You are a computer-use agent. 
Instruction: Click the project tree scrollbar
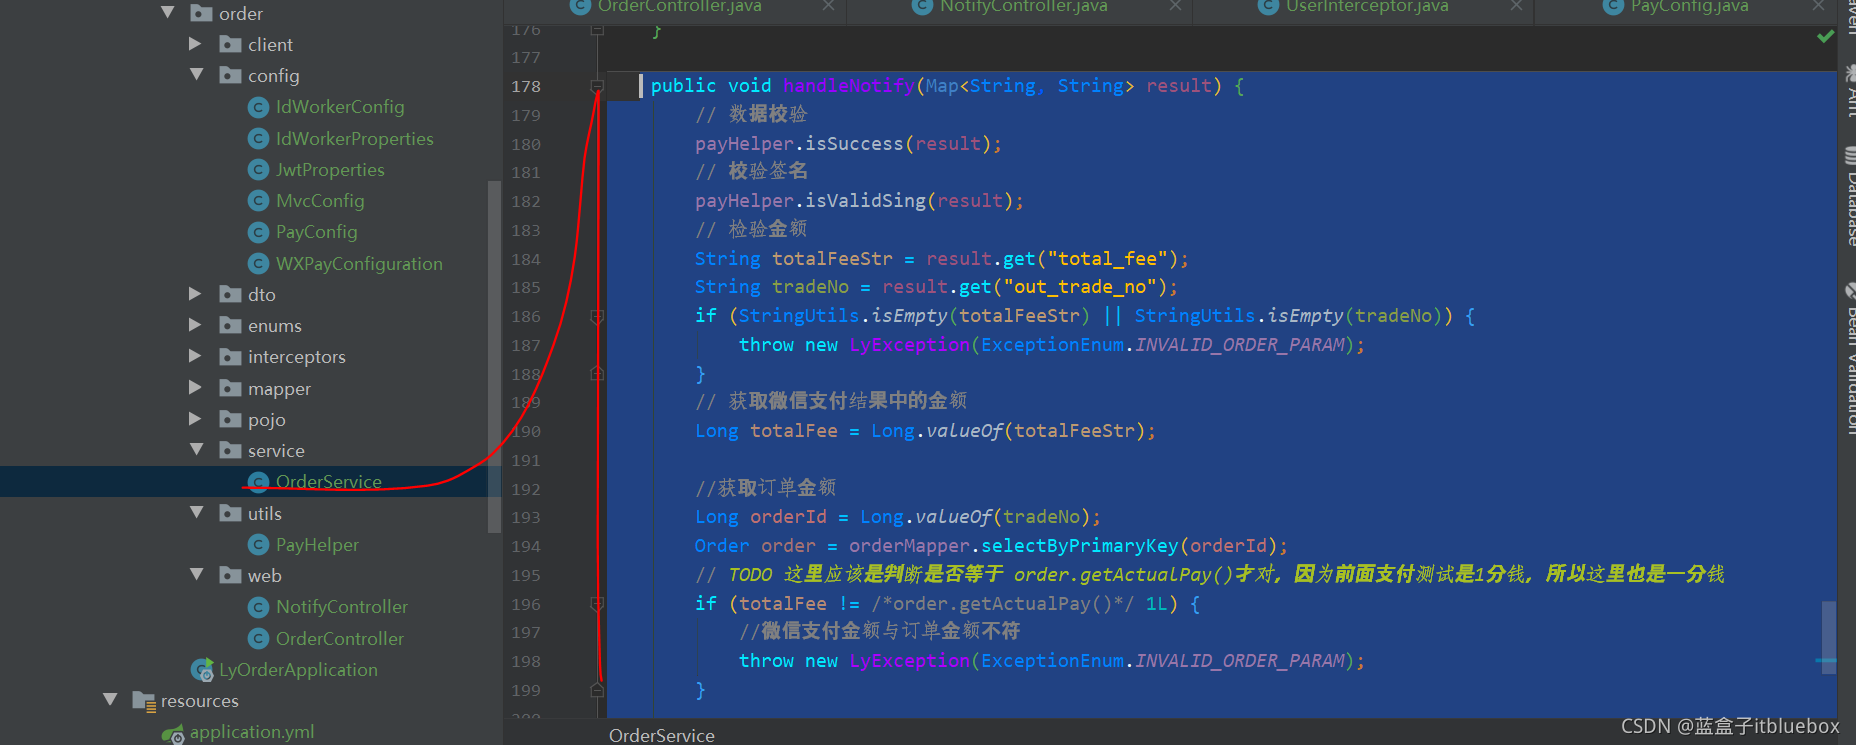493,357
